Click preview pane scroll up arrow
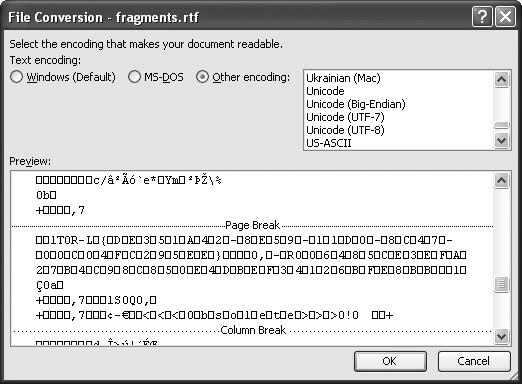The height and width of the screenshot is (384, 522). (x=502, y=180)
